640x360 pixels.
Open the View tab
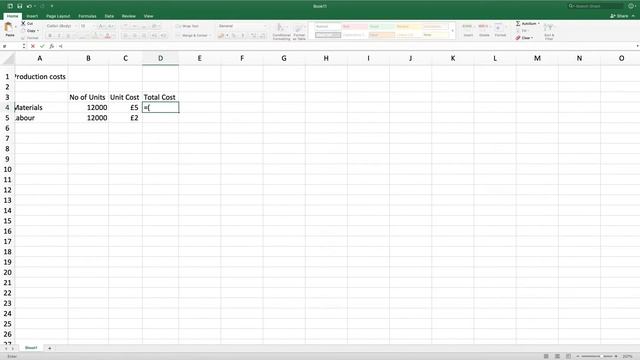(149, 16)
